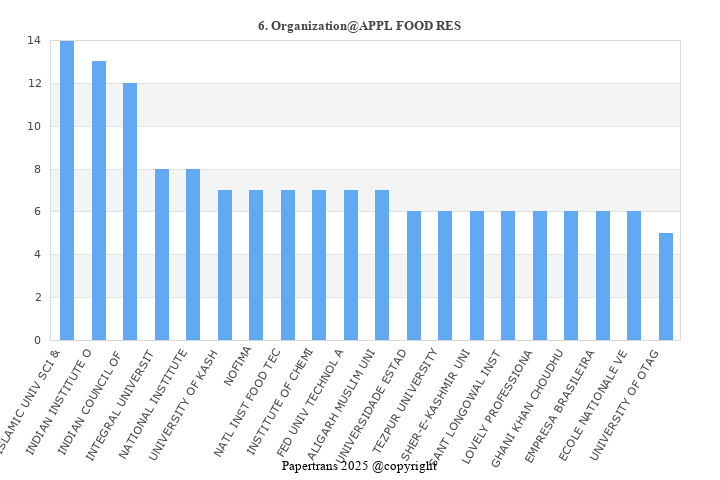Click the UNIVERSITY OF OTAG bar
The width and height of the screenshot is (720, 480).
click(666, 286)
